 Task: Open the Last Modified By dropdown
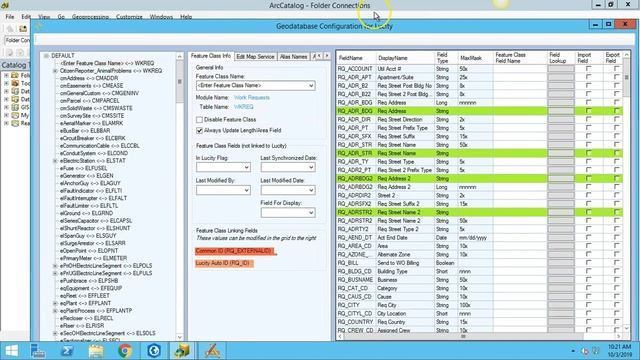247,190
